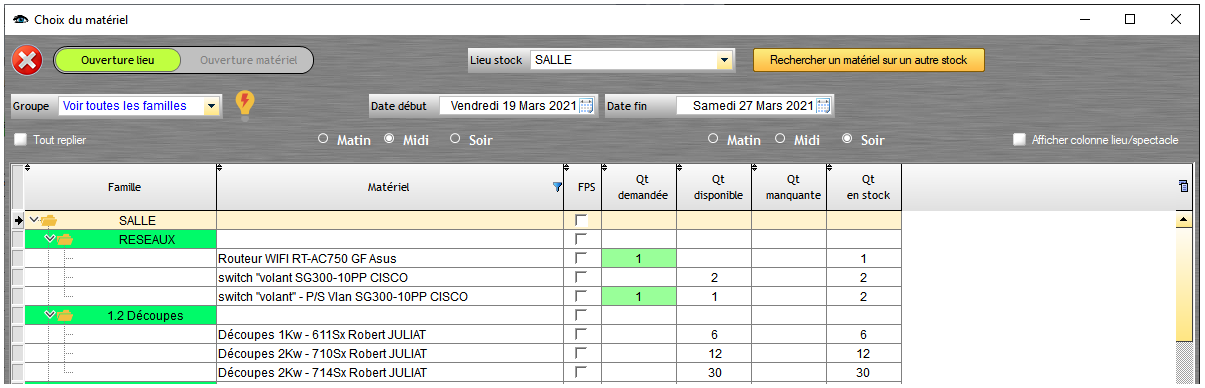
Task: Tick FPS checkbox for Découpes 1Kw - 611Sx
Action: (x=582, y=335)
